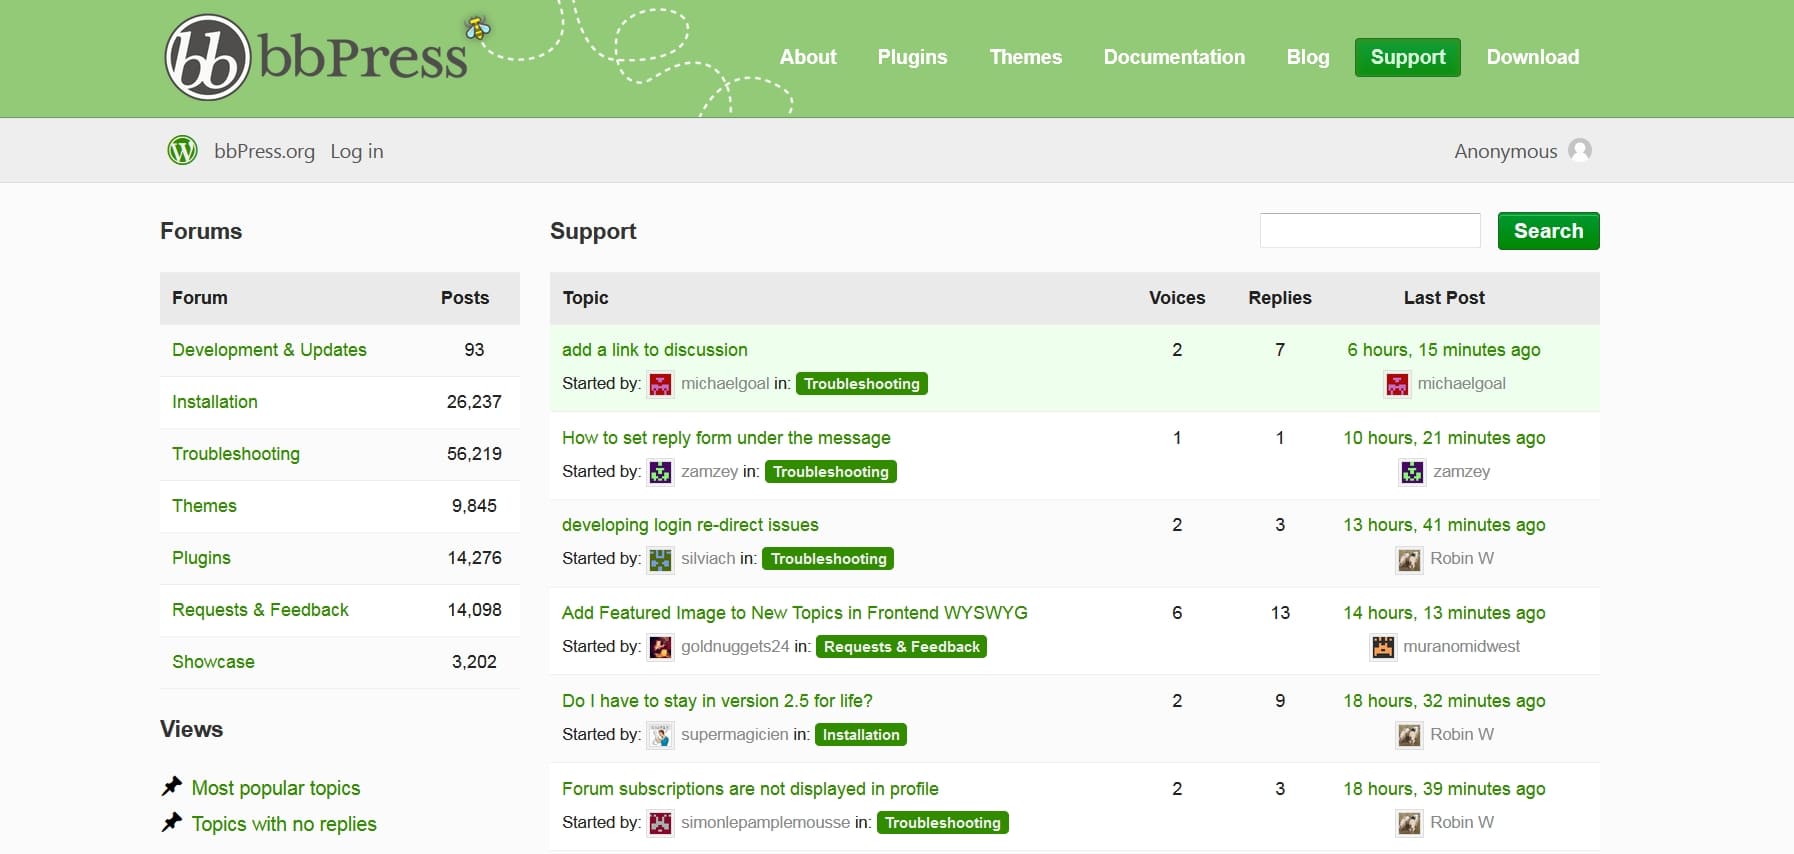Viewport: 1794px width, 854px height.
Task: Open the Development & Updates forum
Action: 269,350
